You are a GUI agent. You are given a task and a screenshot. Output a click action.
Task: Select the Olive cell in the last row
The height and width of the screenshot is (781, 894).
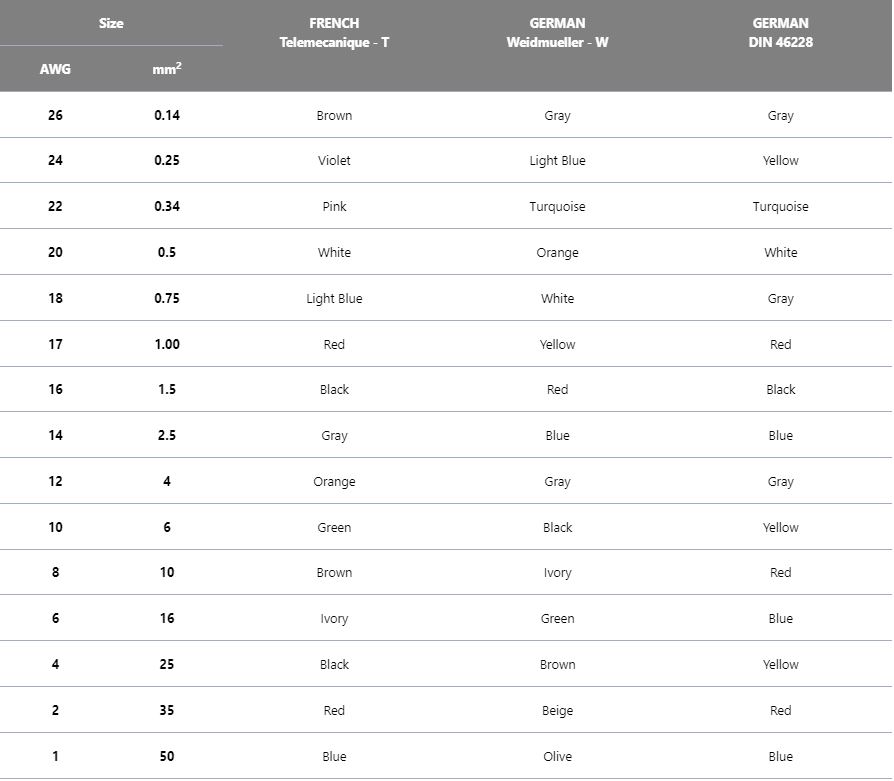[x=557, y=757]
